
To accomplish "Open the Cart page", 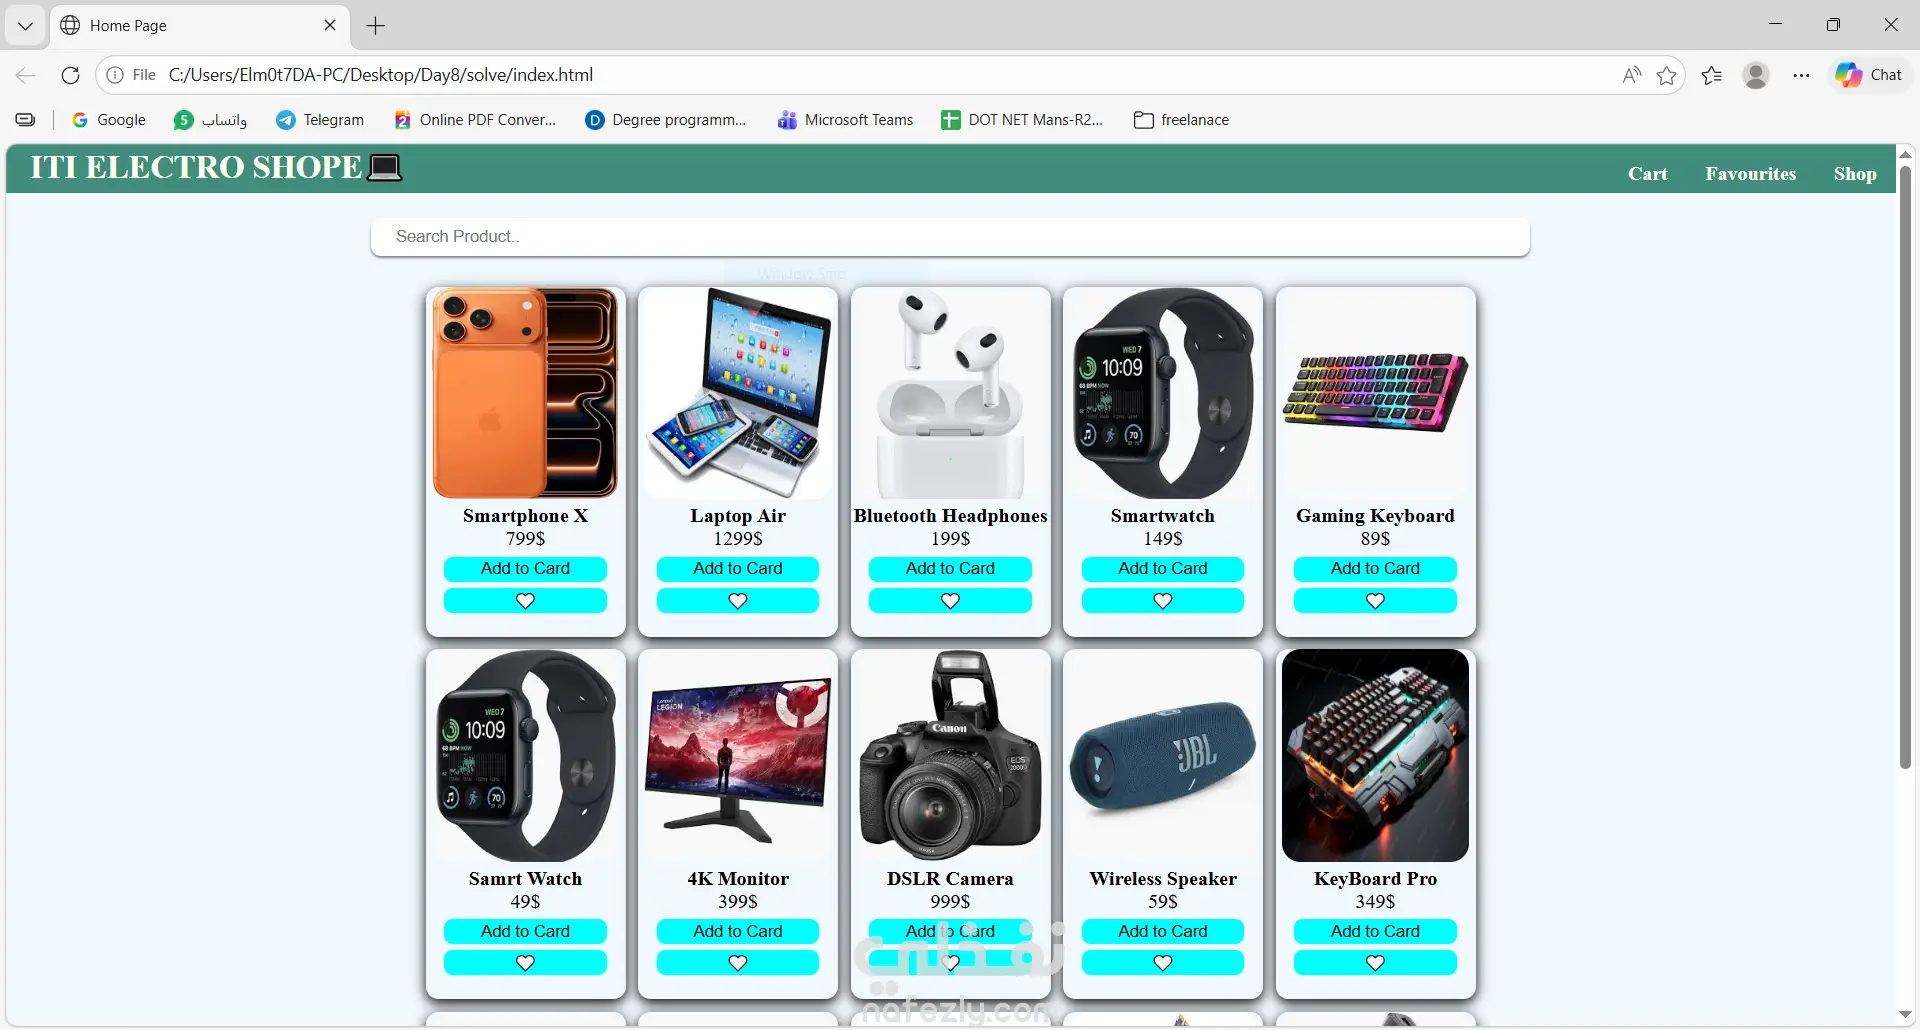I will coord(1647,174).
